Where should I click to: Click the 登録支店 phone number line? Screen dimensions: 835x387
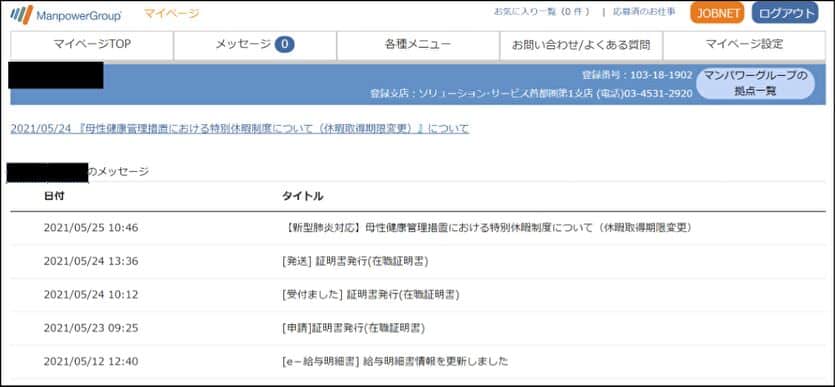pos(531,93)
